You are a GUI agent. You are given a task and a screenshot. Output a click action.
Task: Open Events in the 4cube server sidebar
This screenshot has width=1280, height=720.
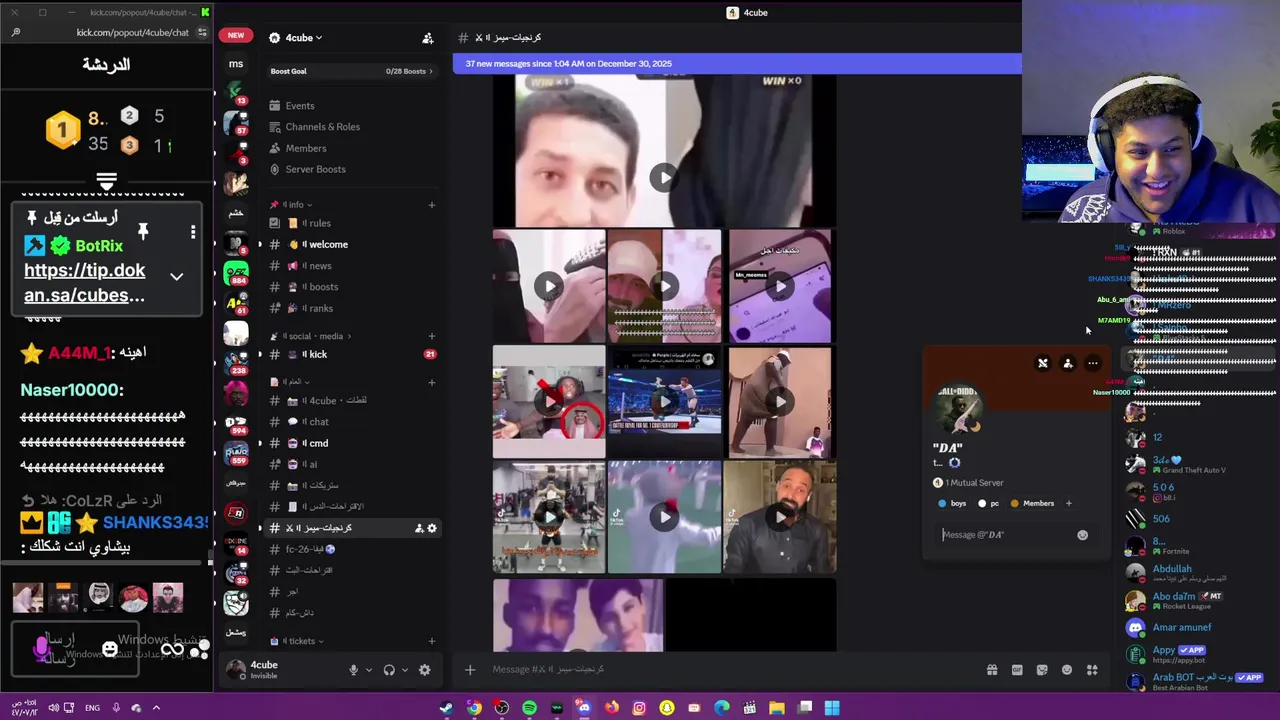300,106
